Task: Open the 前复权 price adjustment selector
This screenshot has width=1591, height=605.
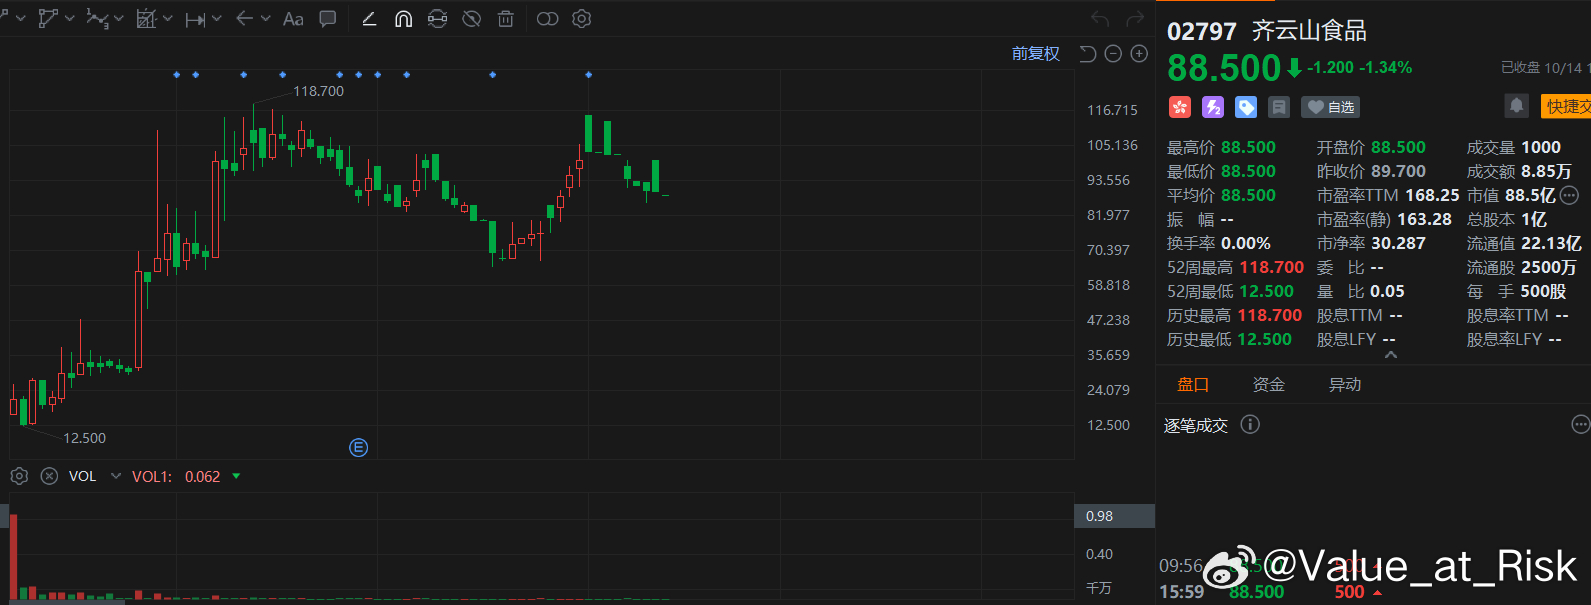Action: [1035, 53]
